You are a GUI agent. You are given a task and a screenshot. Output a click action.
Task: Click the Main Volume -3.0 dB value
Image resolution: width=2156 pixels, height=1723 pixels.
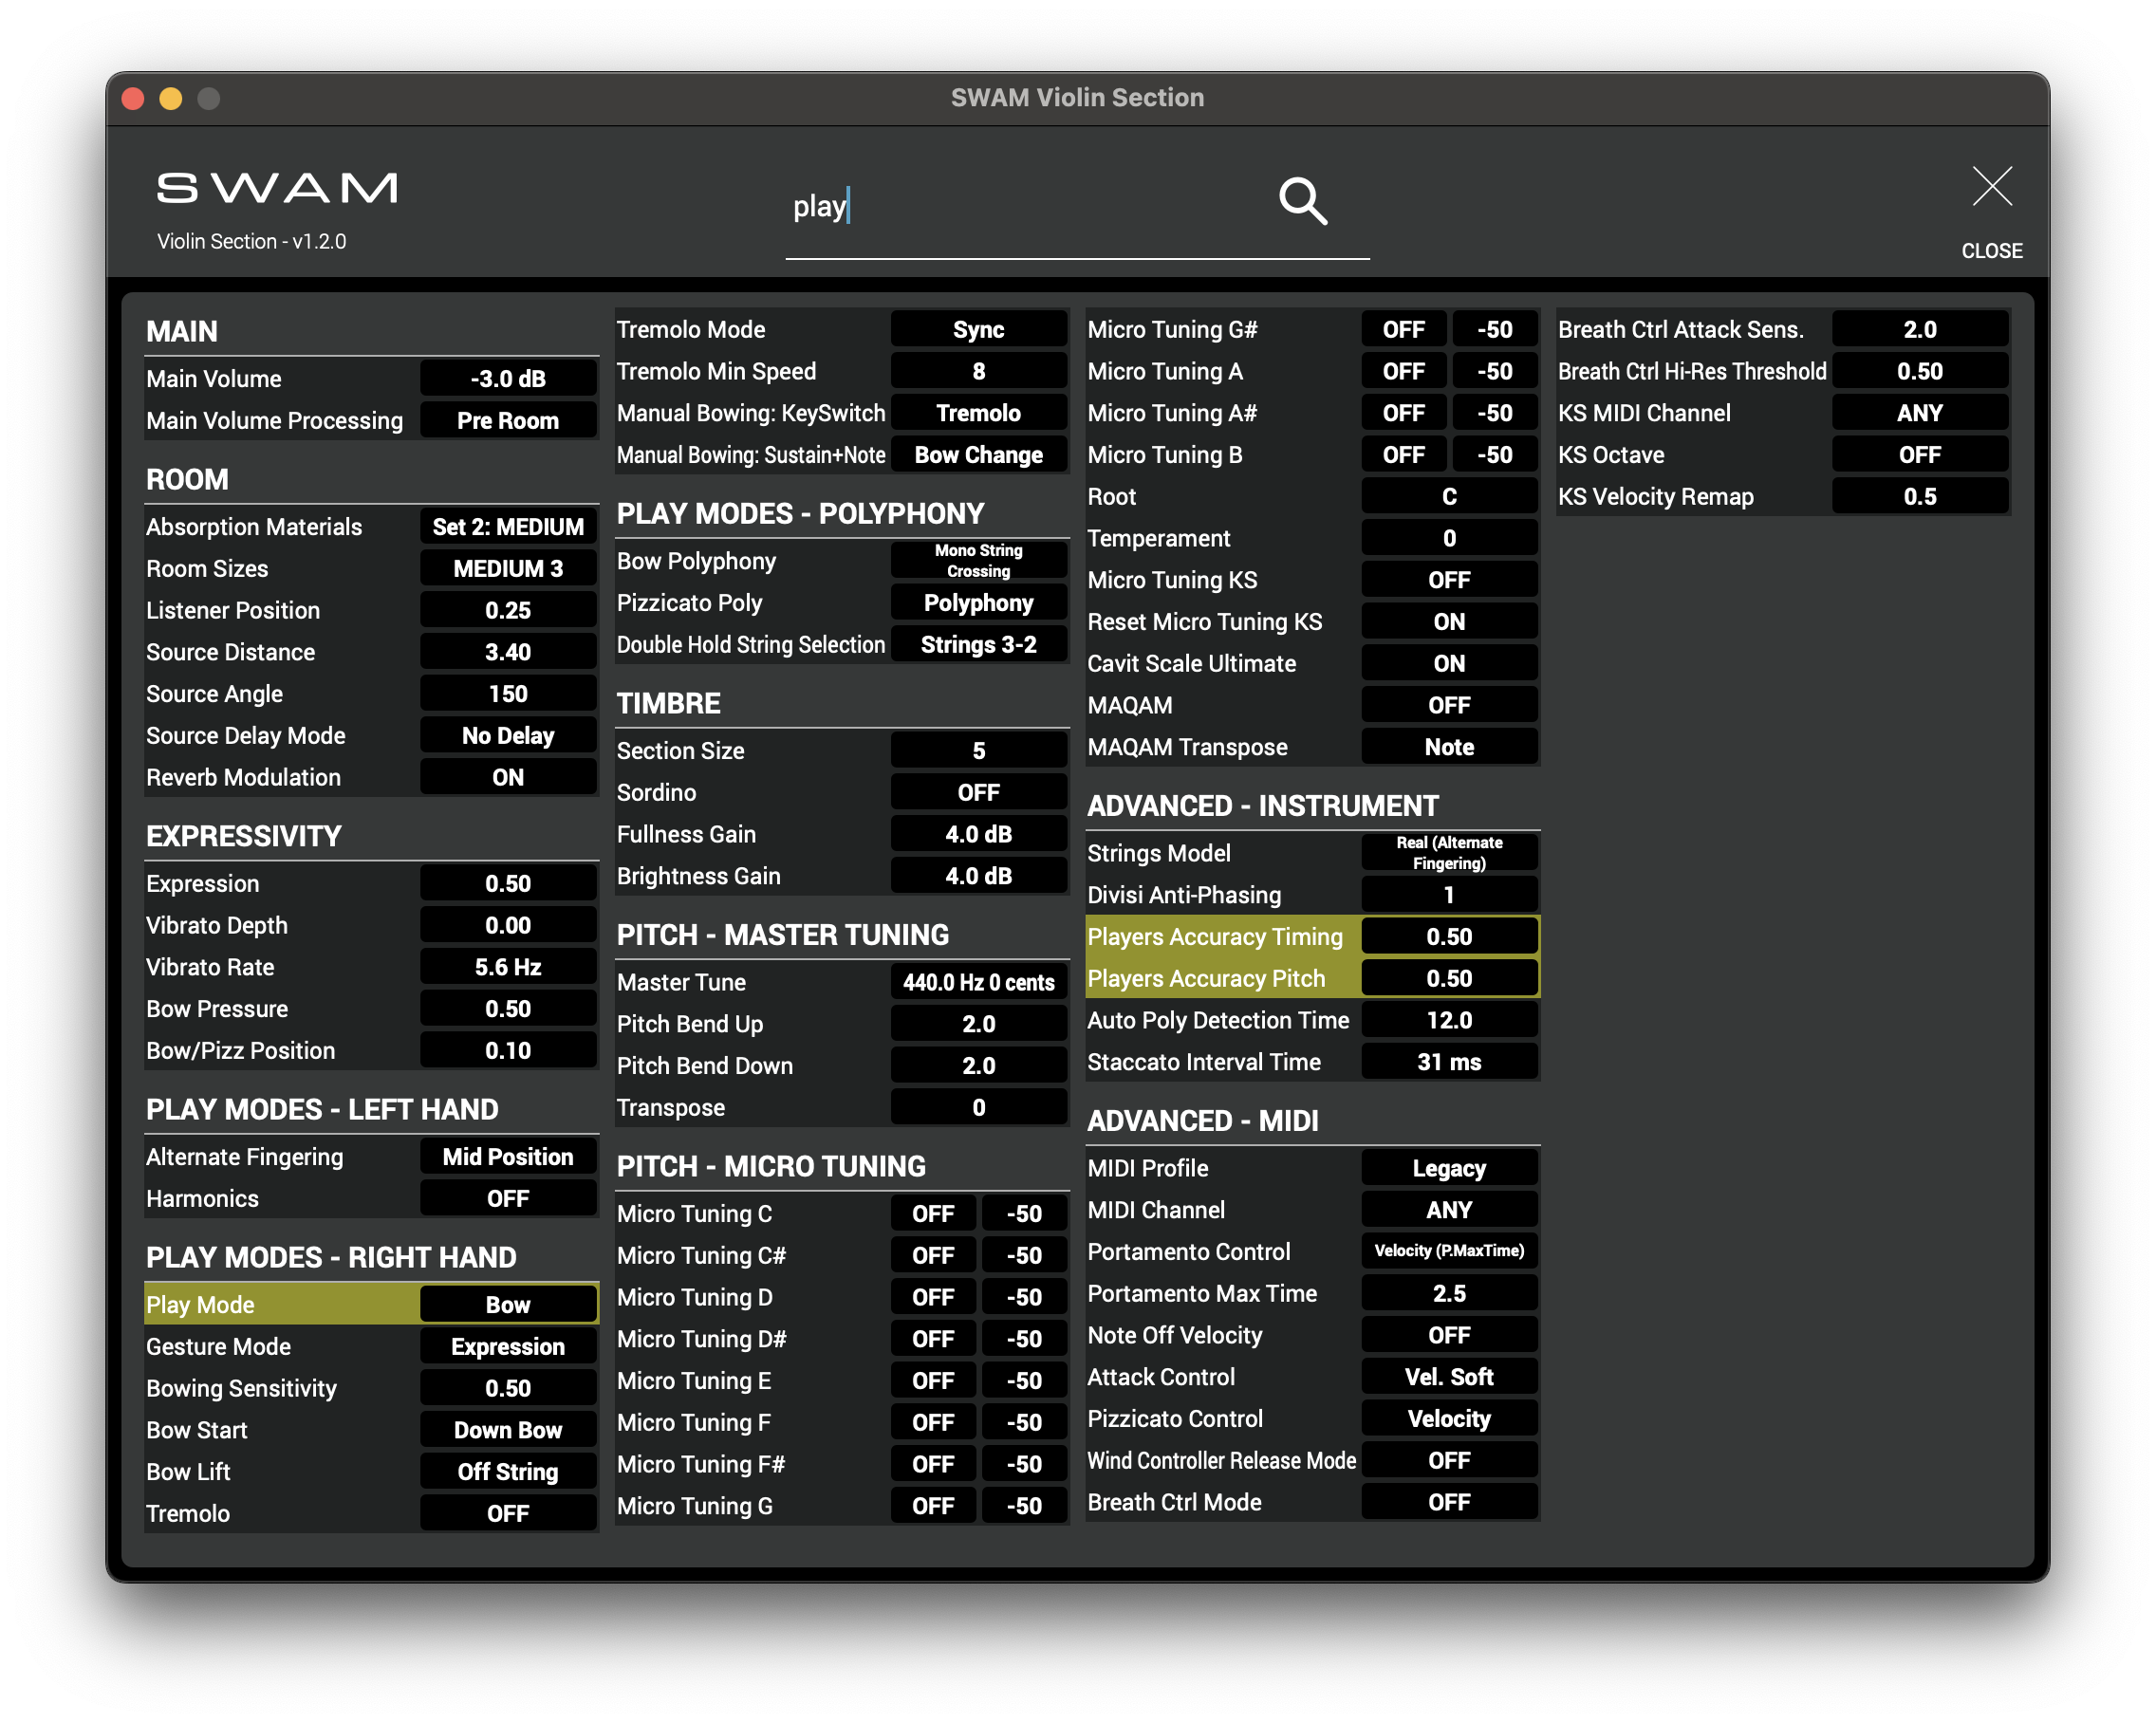coord(507,378)
